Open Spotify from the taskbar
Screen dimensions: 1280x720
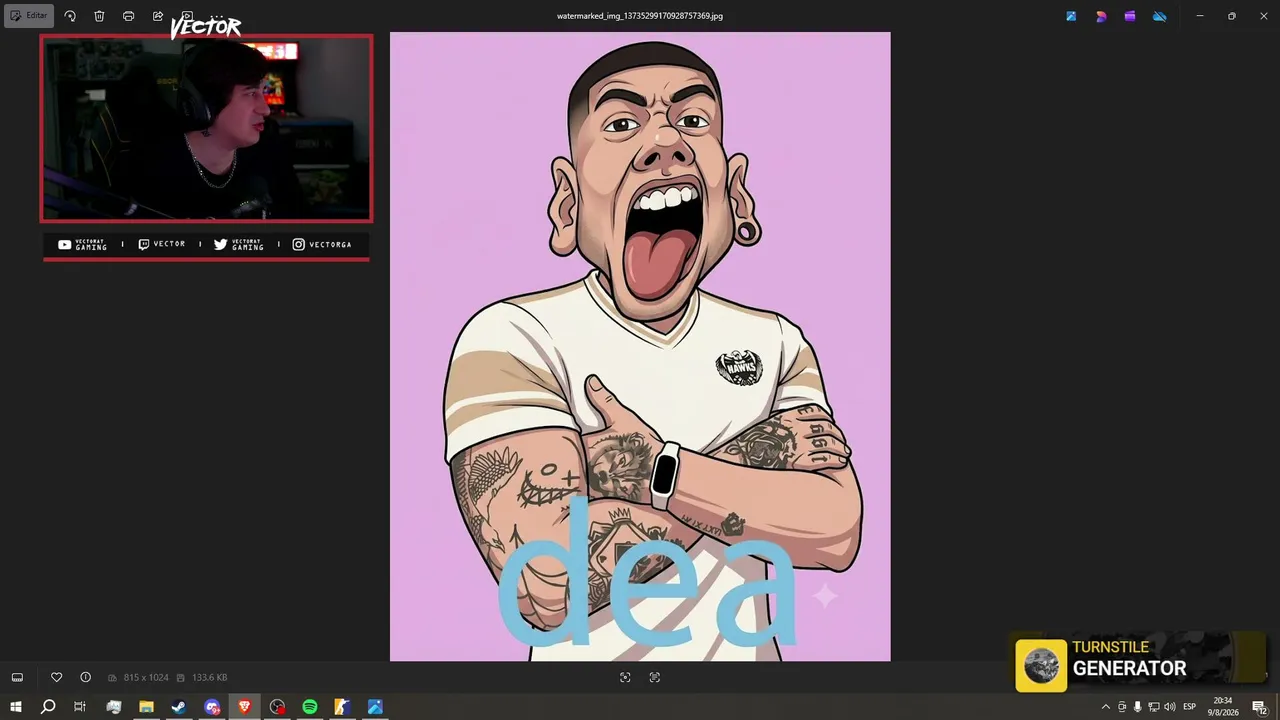[310, 707]
